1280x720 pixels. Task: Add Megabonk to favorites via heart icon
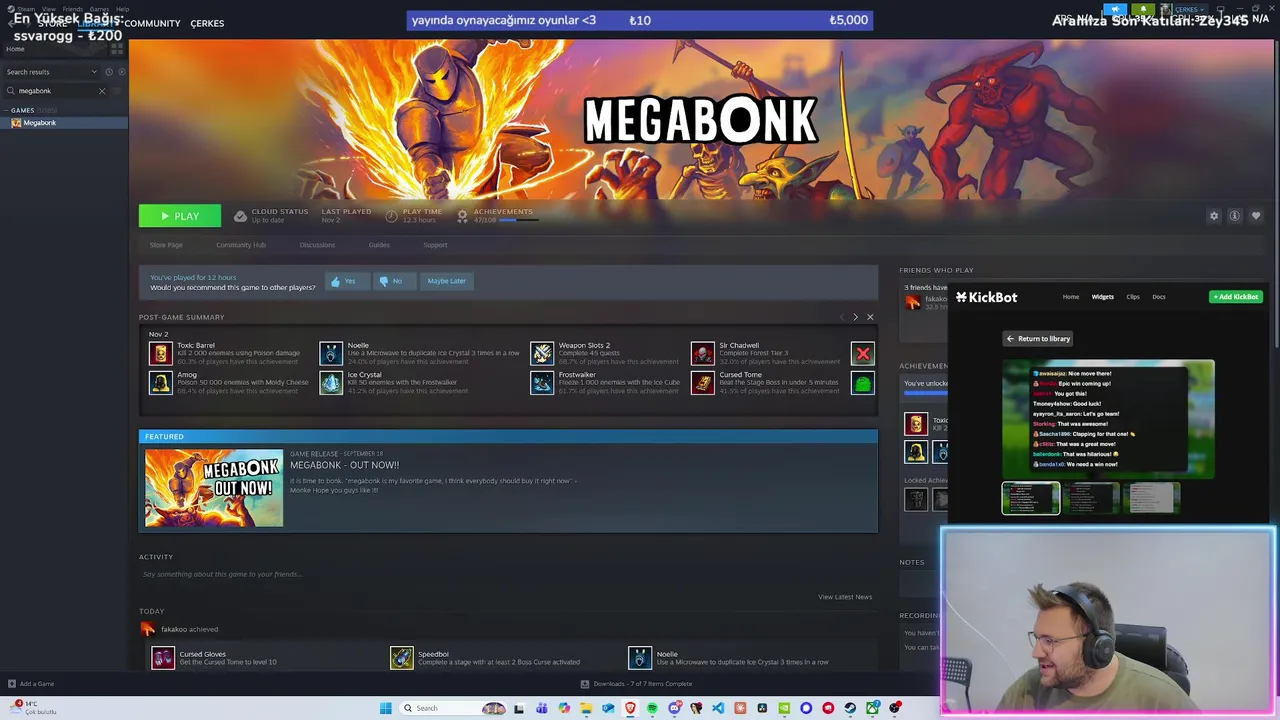click(1256, 216)
